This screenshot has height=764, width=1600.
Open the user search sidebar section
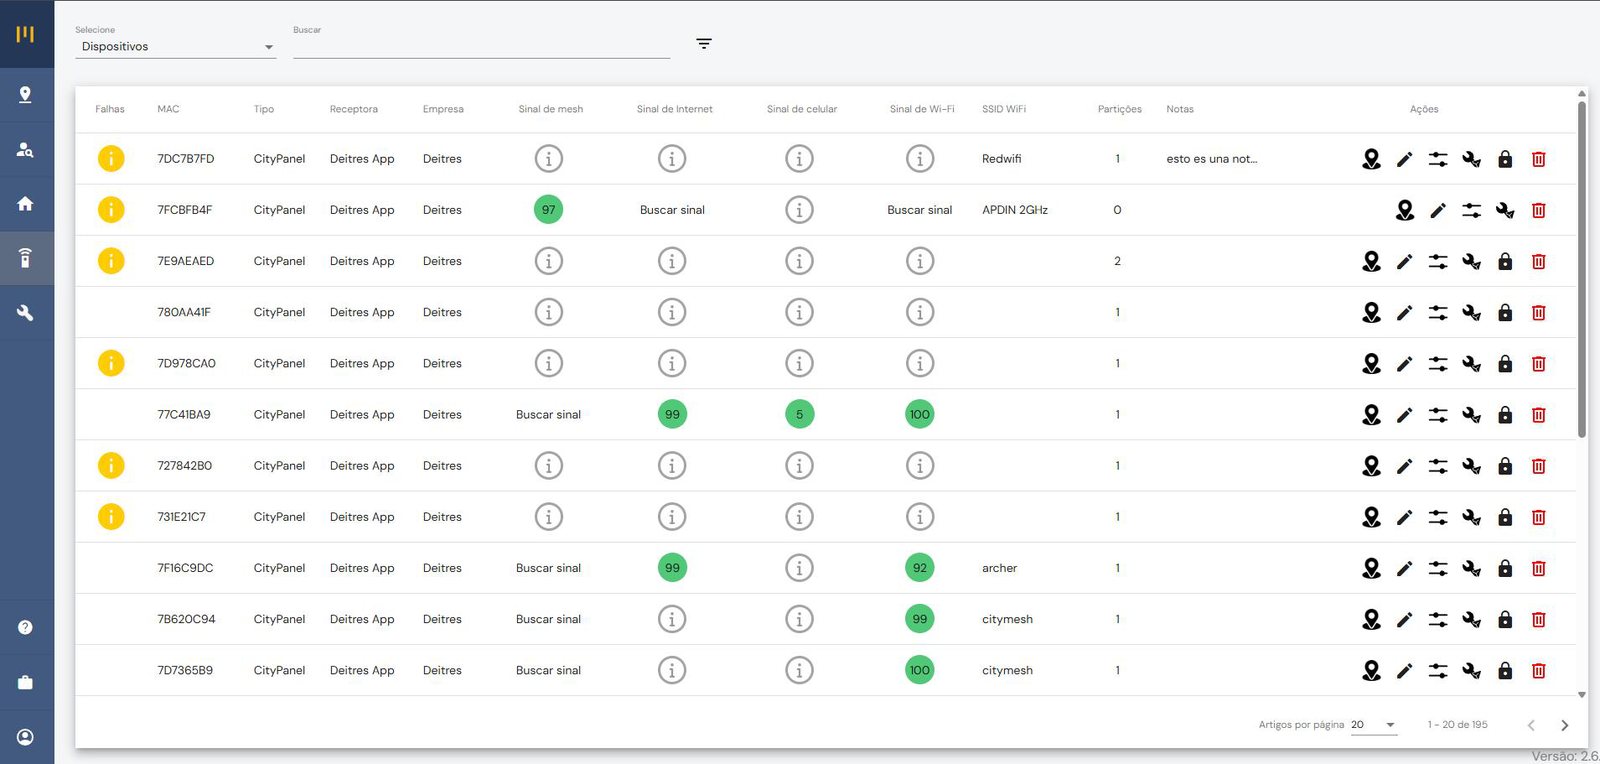click(25, 150)
